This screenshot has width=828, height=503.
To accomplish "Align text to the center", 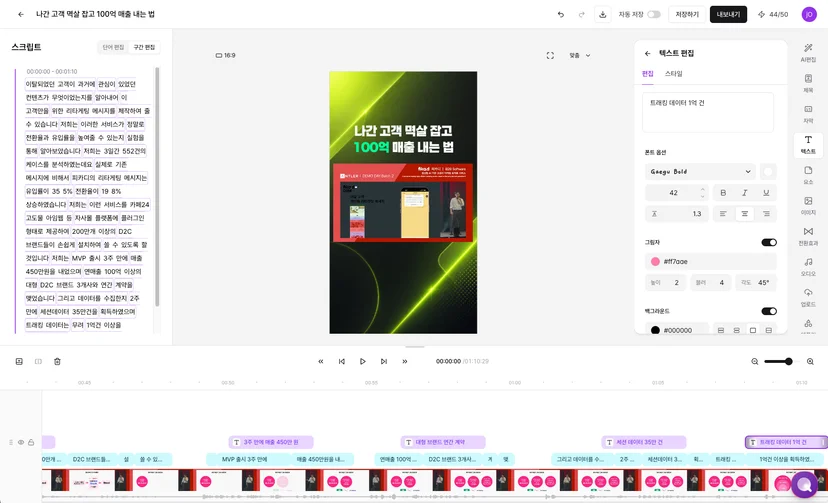I will (x=745, y=214).
